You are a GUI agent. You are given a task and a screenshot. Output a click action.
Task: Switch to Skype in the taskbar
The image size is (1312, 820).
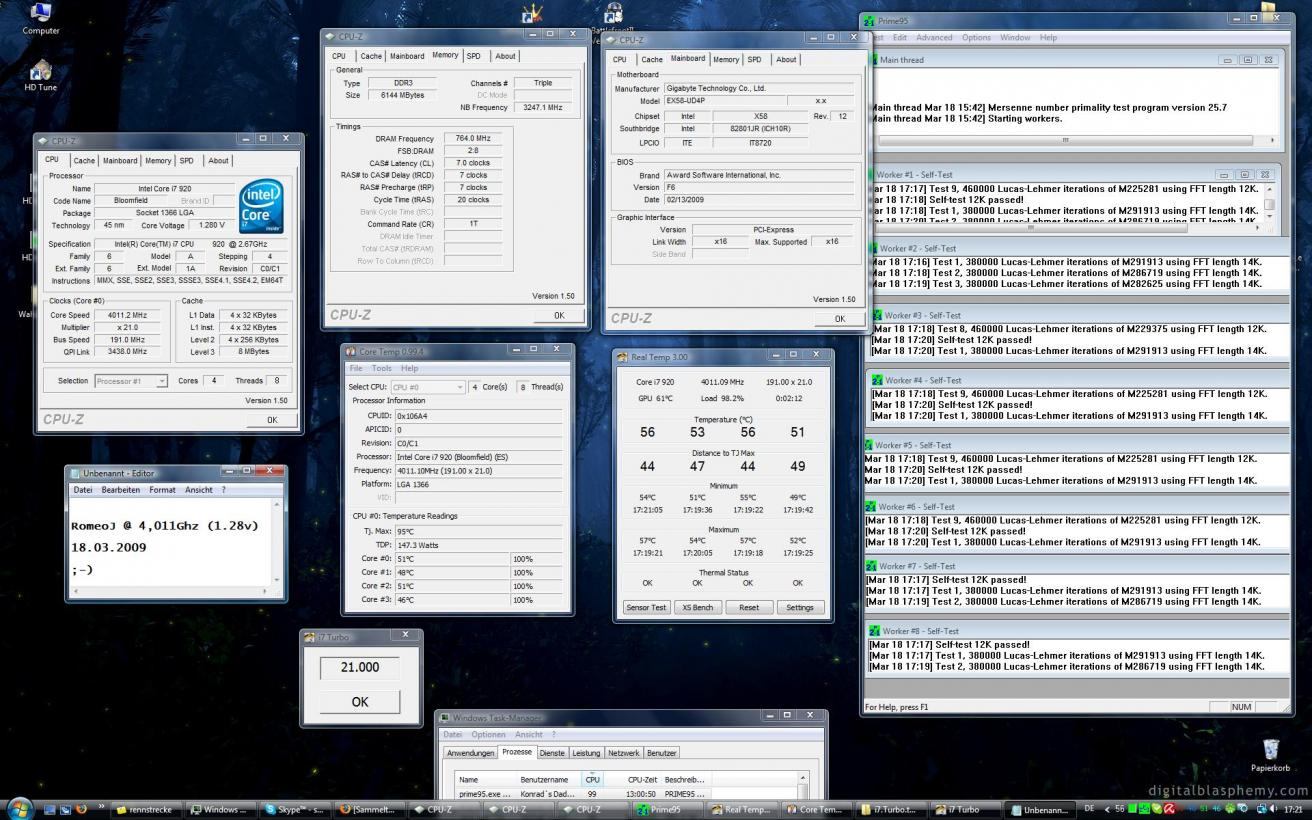[x=295, y=809]
